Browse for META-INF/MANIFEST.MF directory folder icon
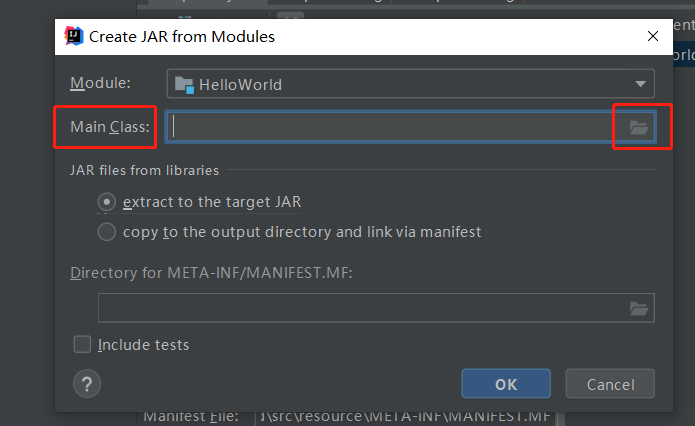Image resolution: width=695 pixels, height=426 pixels. (x=639, y=308)
